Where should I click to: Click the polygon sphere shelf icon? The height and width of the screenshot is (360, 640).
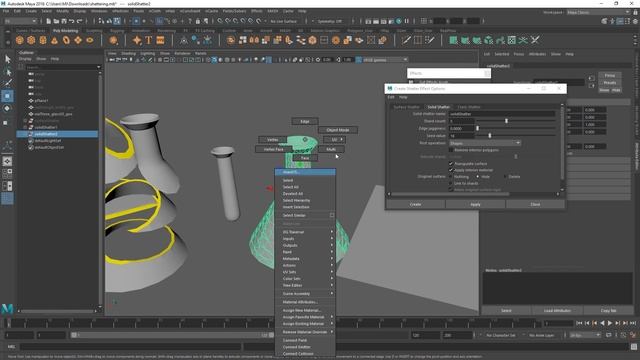(20, 40)
